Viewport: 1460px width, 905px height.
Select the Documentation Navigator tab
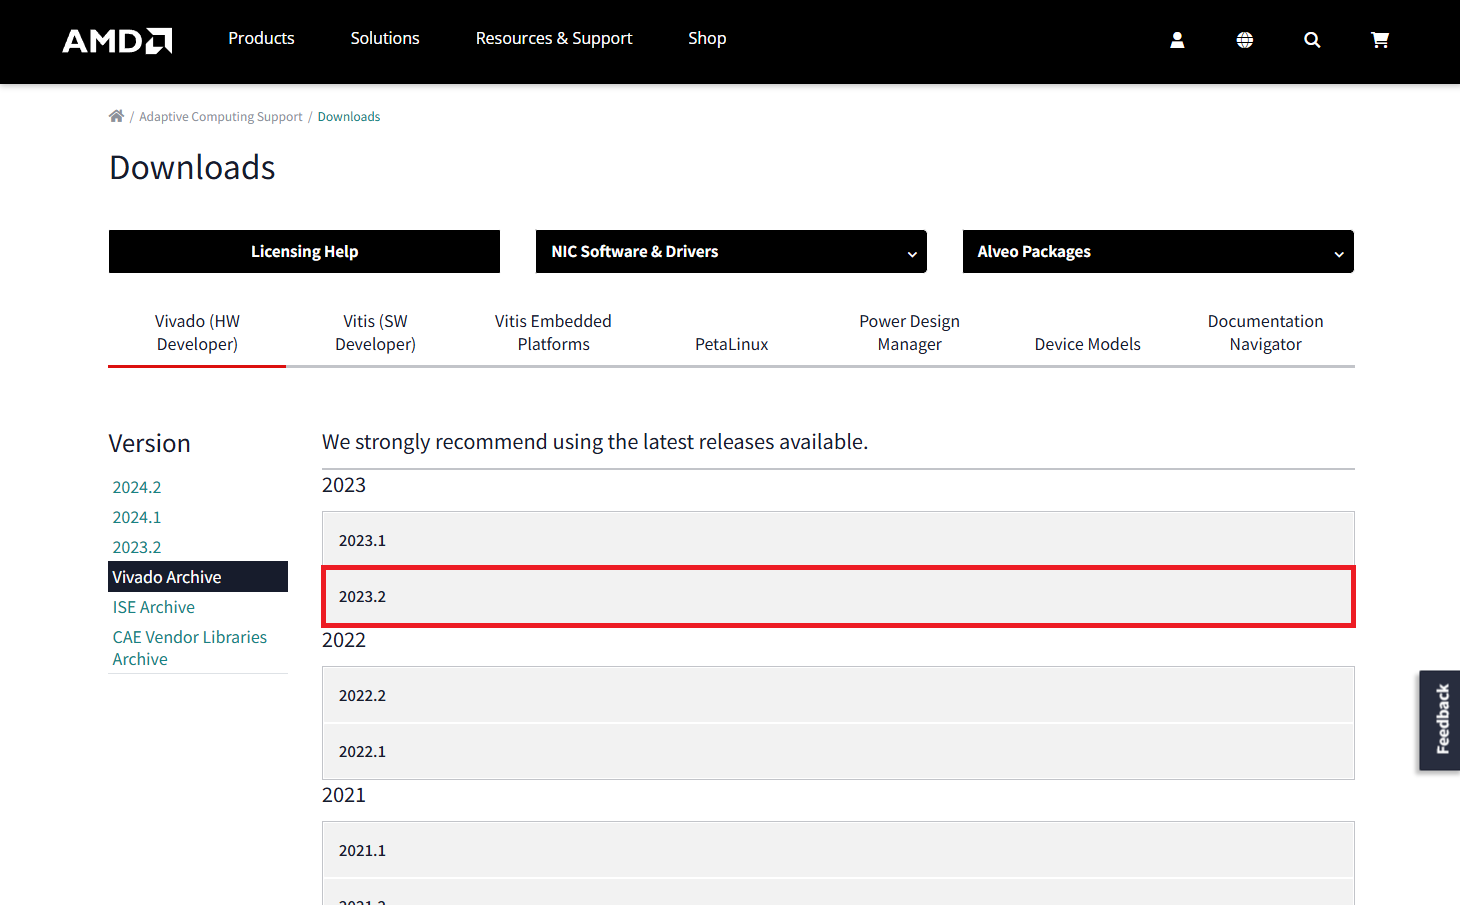pos(1265,333)
